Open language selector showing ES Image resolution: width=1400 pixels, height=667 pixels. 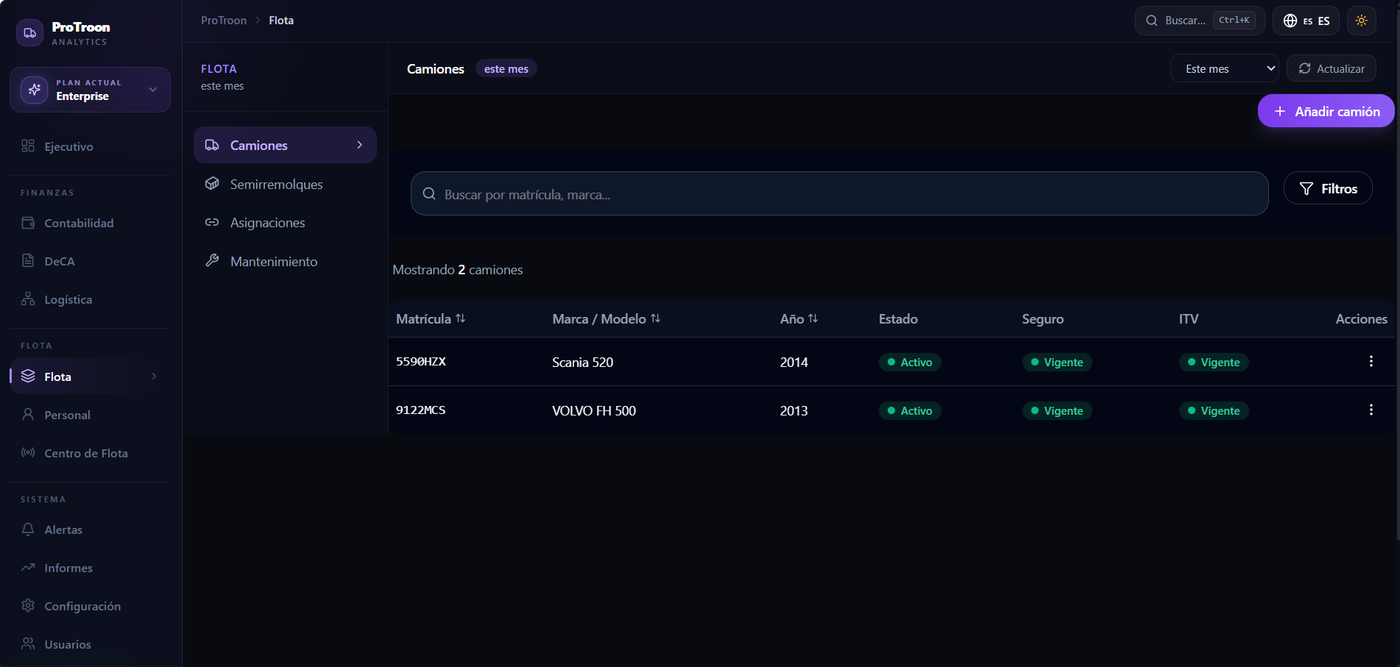click(1306, 21)
